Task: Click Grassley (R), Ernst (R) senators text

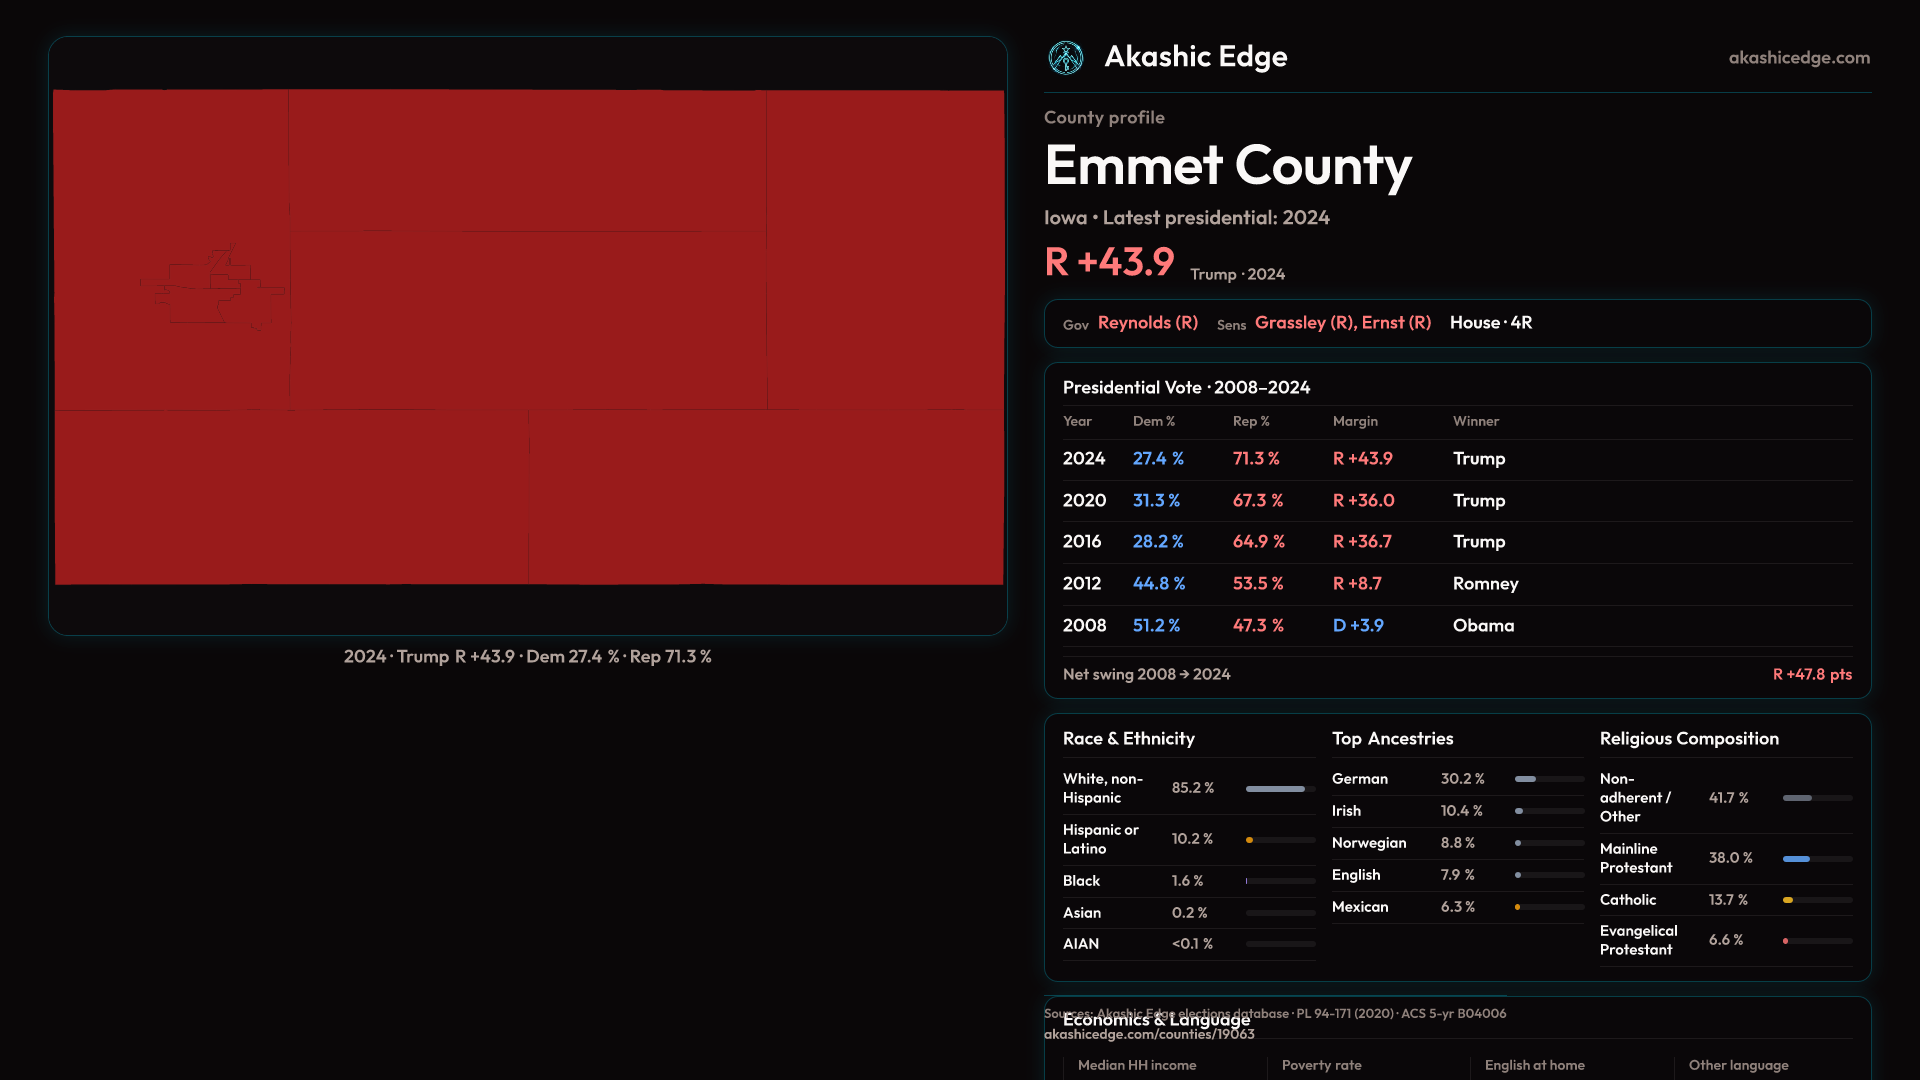Action: coord(1342,323)
